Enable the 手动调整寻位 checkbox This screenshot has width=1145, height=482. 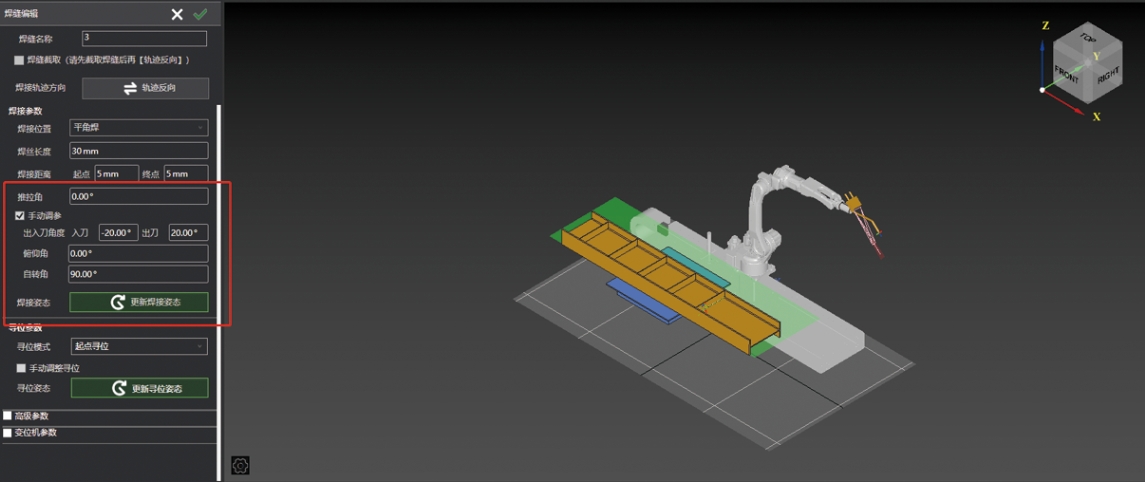click(x=21, y=368)
